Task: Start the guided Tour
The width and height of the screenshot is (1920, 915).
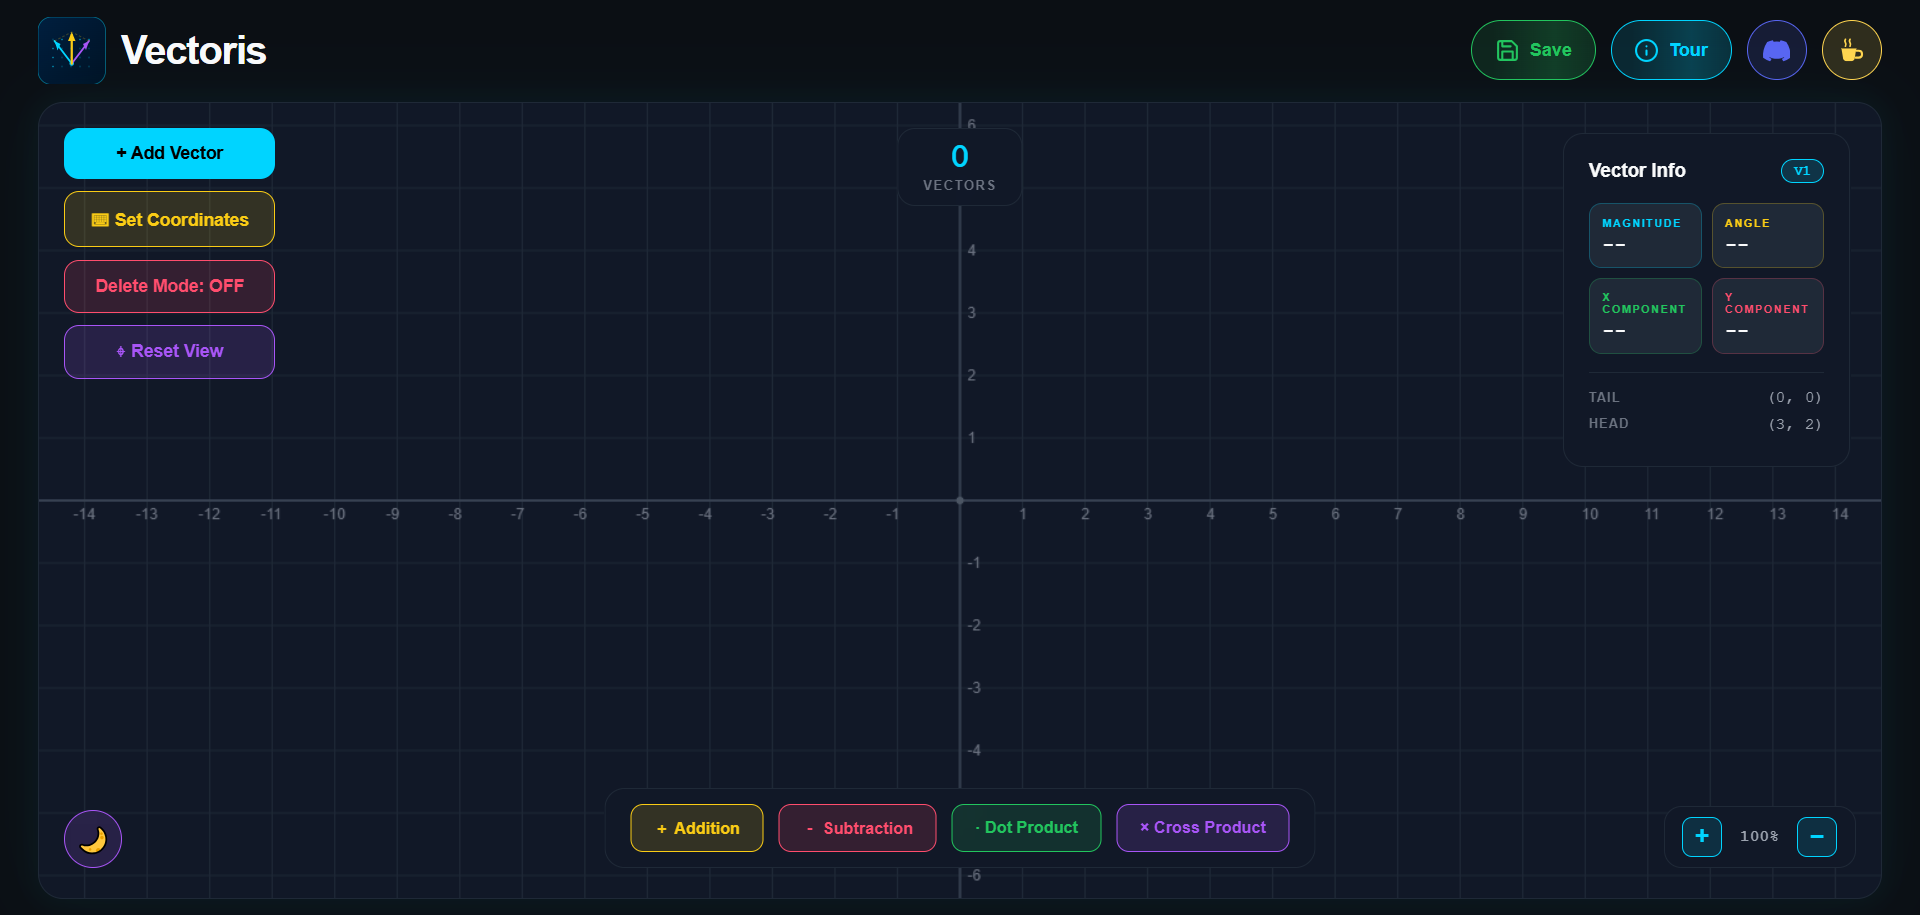Action: pyautogui.click(x=1671, y=50)
